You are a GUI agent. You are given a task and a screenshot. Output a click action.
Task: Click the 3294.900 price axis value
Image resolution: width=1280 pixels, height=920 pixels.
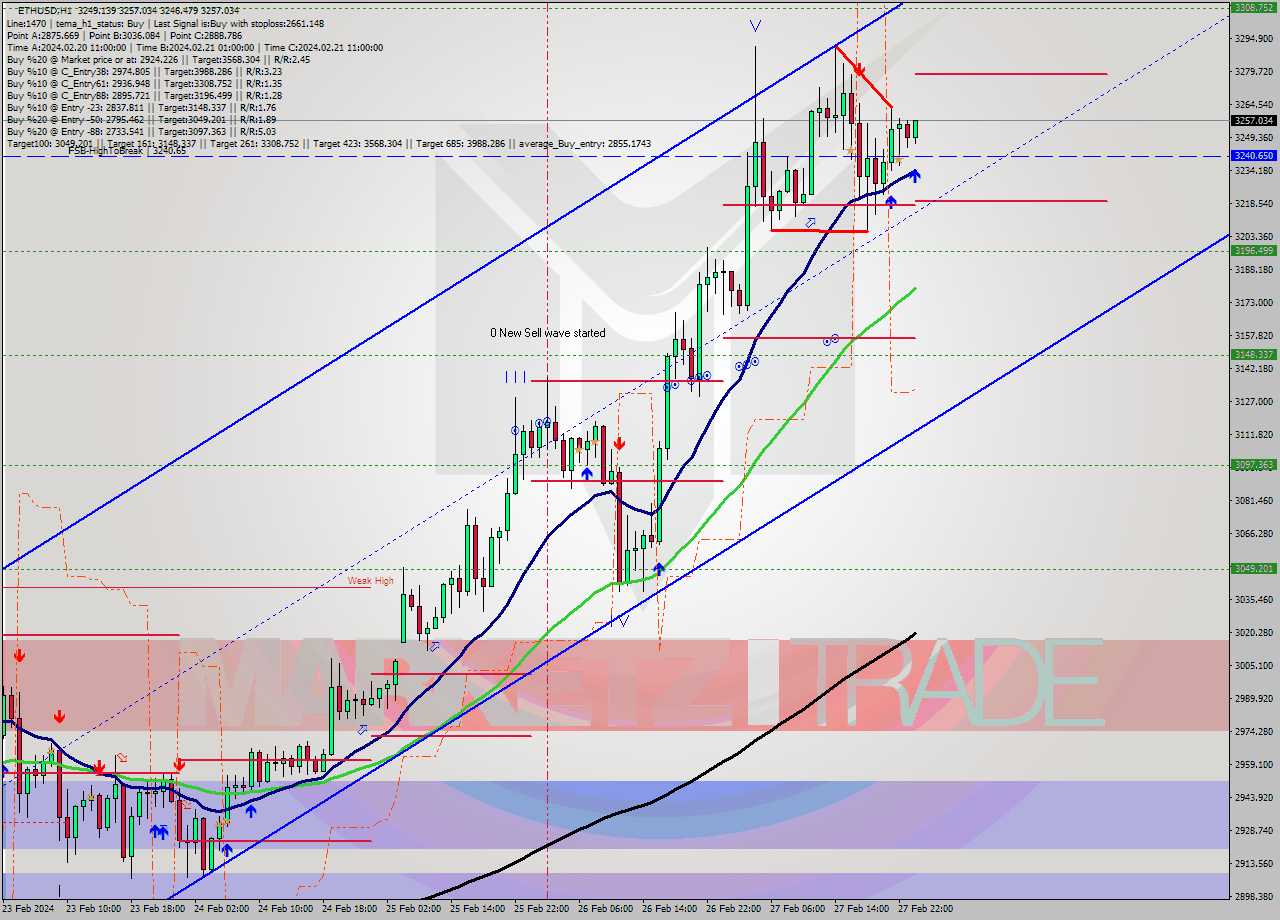(1254, 39)
